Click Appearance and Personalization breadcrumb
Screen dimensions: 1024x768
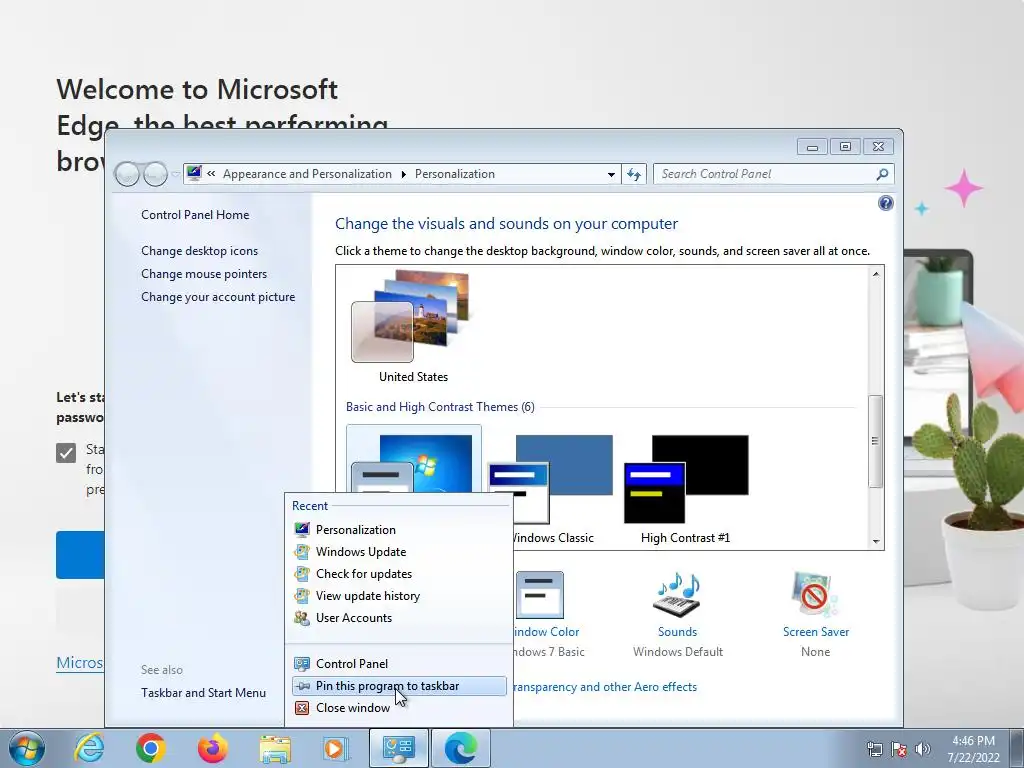[x=307, y=174]
